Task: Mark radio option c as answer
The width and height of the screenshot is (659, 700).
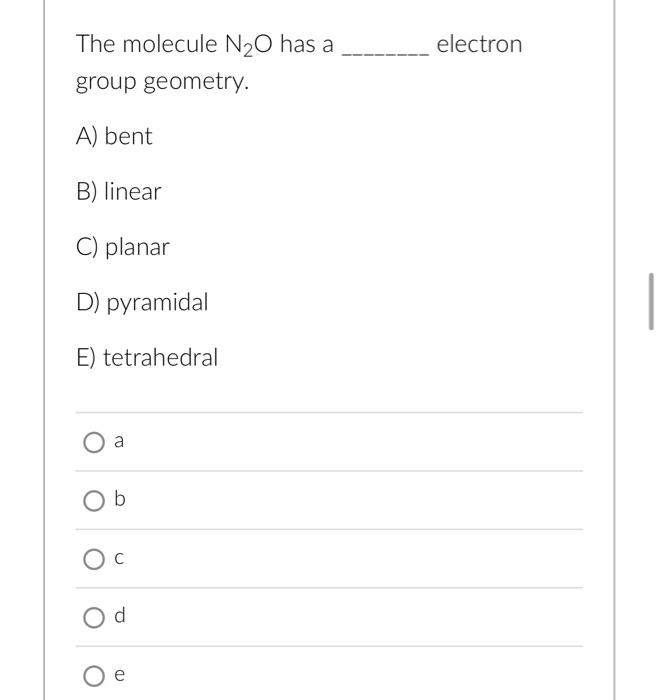Action: (x=94, y=559)
